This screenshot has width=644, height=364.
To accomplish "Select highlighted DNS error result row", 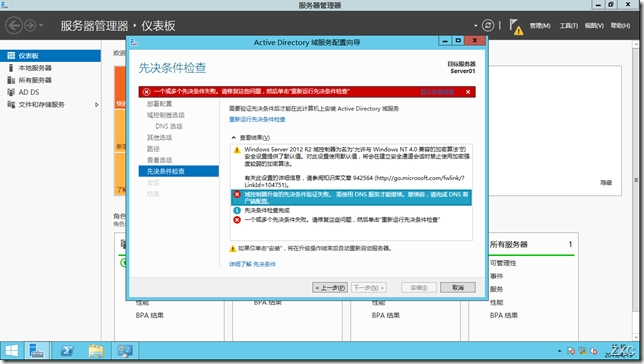I will pos(351,198).
